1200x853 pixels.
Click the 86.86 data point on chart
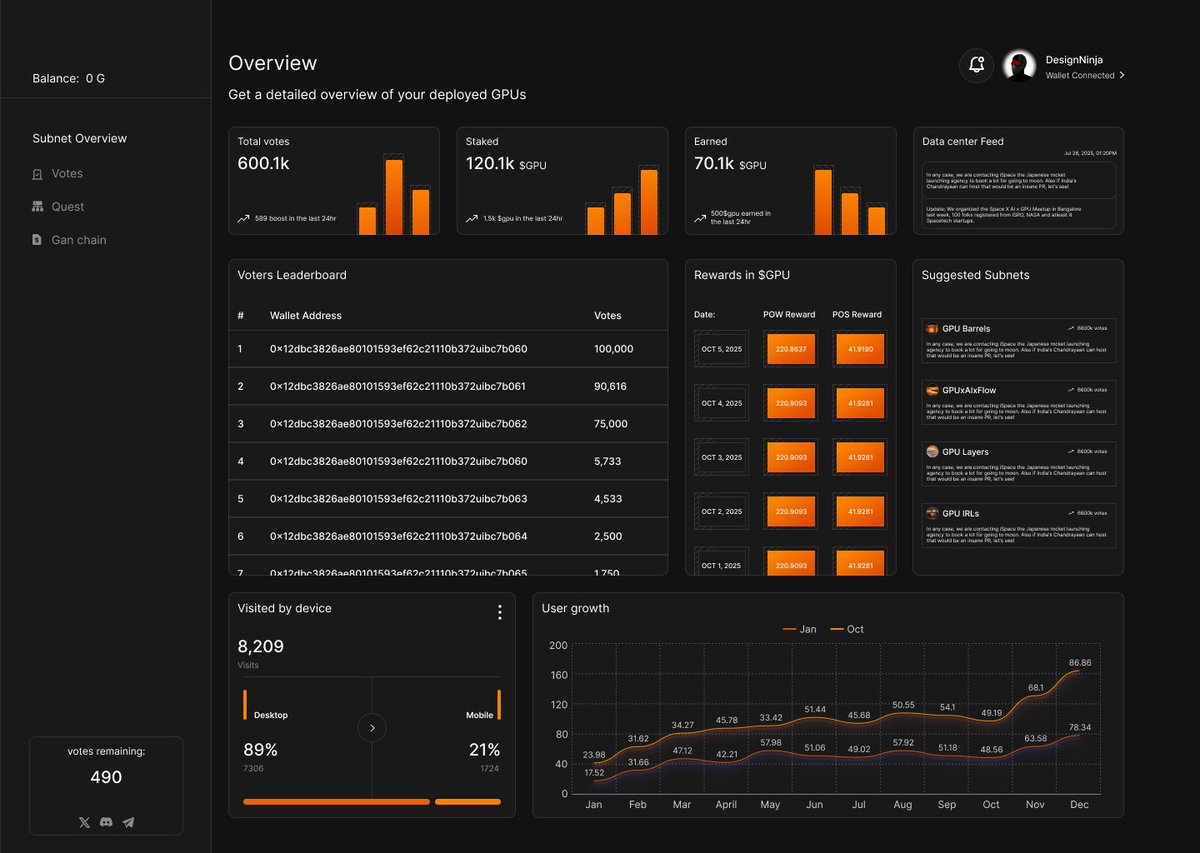[x=1079, y=671]
